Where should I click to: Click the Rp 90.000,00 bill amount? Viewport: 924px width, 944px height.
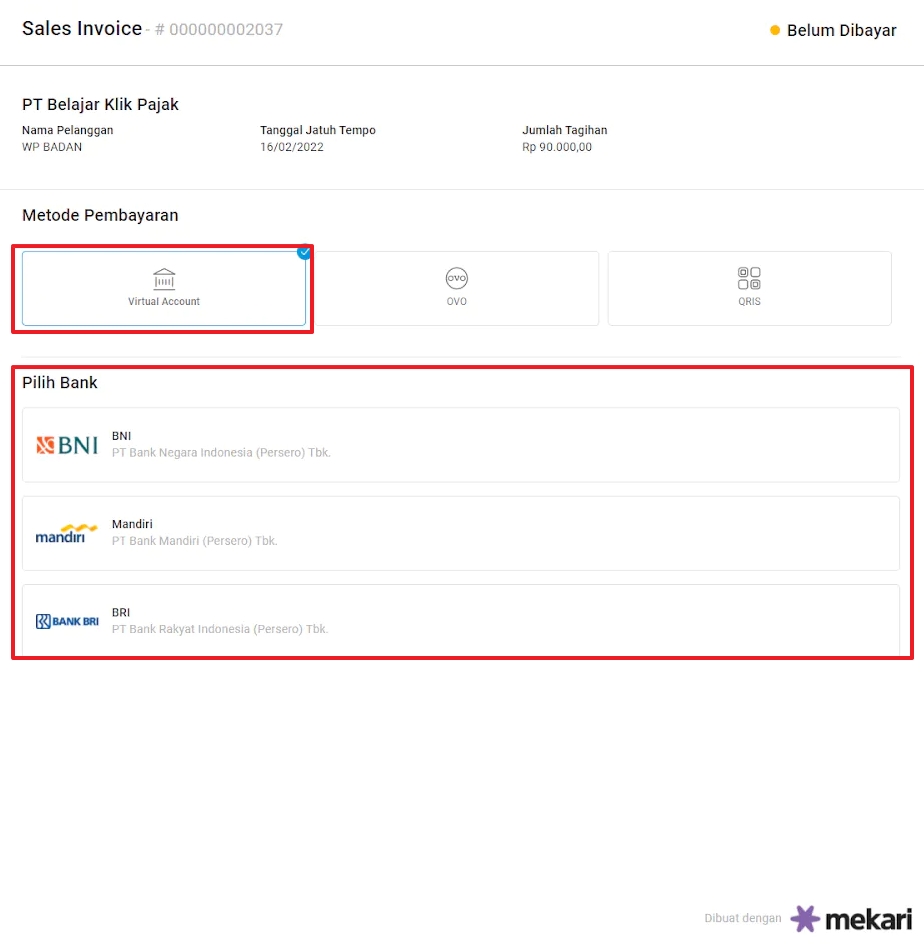pyautogui.click(x=557, y=147)
